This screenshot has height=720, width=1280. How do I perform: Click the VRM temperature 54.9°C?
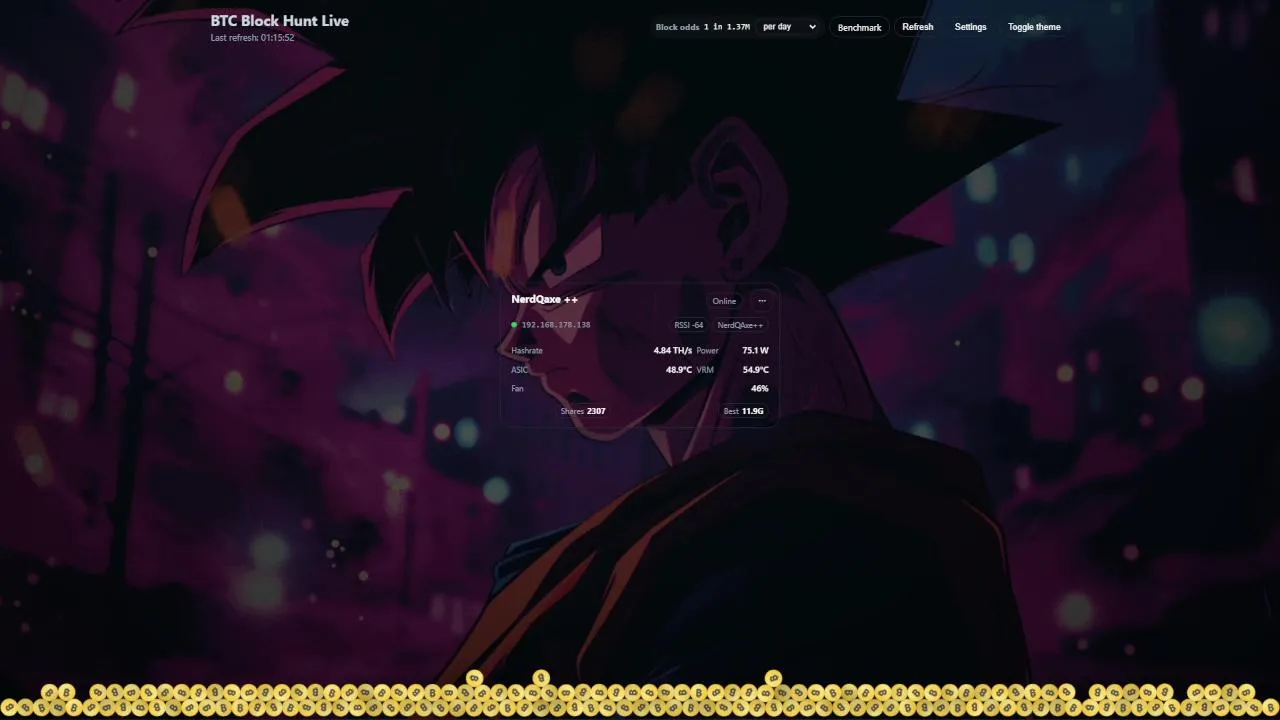(x=755, y=370)
